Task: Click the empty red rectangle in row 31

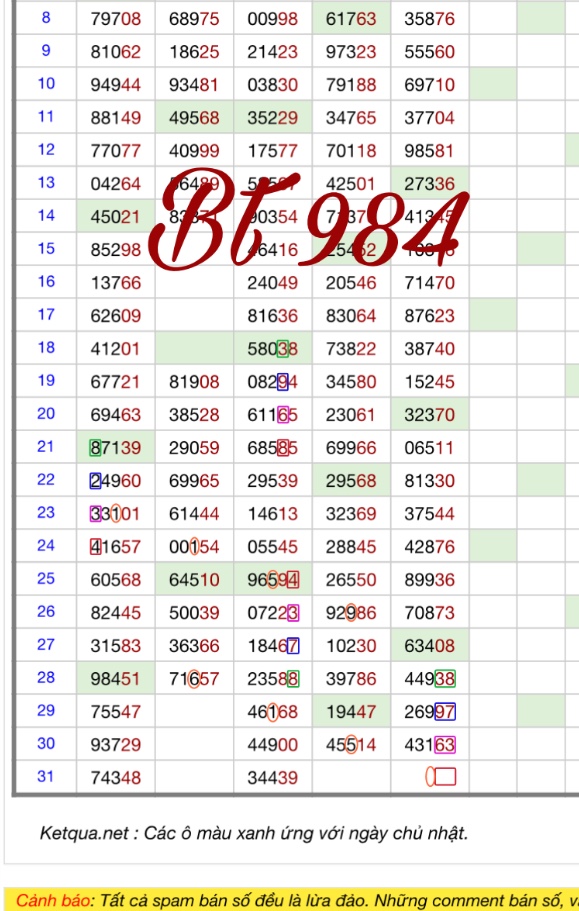Action: (445, 776)
